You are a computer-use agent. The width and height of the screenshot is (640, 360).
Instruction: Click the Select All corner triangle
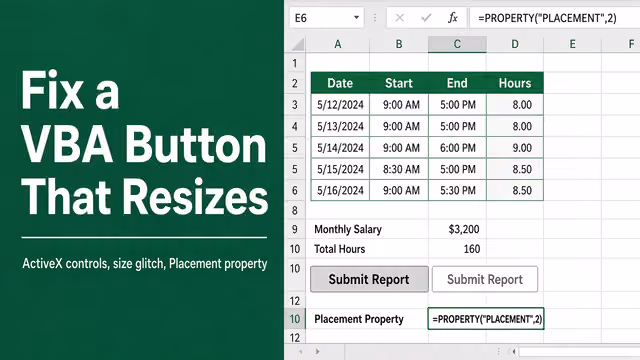[298, 44]
